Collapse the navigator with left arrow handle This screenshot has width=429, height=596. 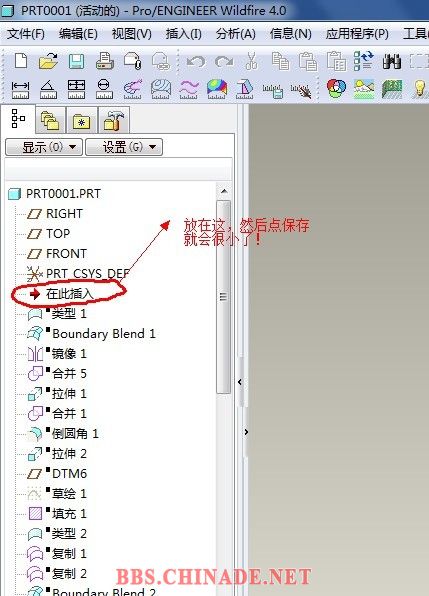(x=240, y=382)
